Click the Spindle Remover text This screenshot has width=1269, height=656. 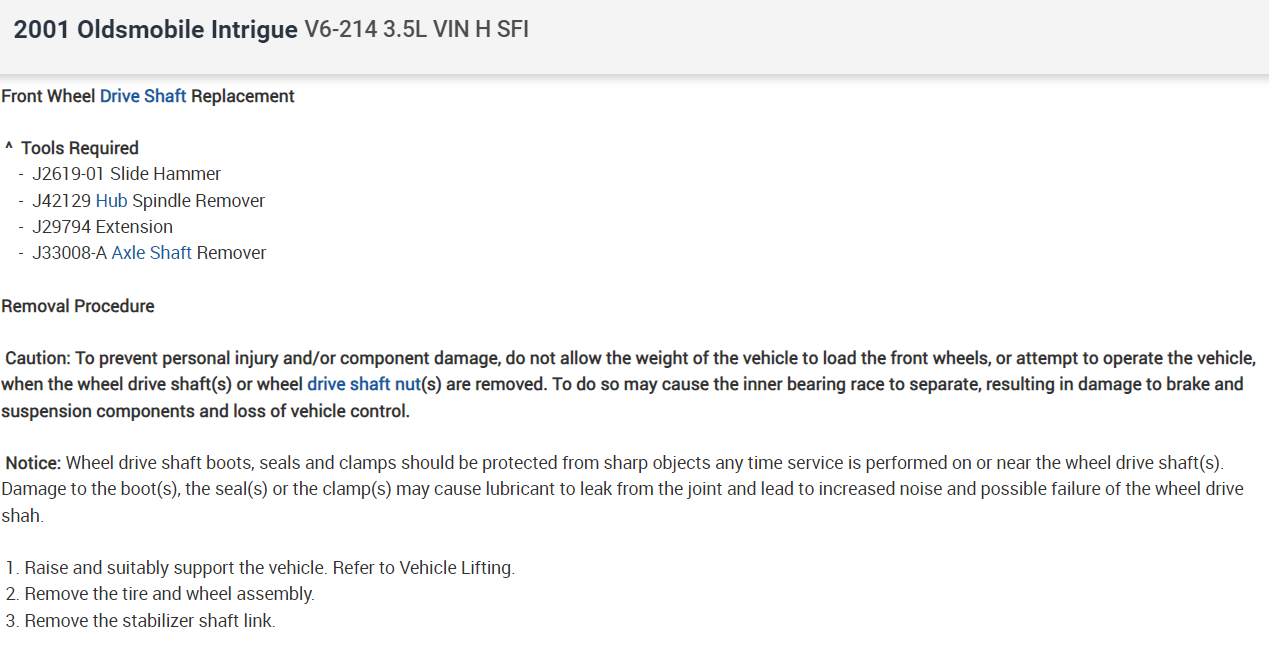click(199, 201)
